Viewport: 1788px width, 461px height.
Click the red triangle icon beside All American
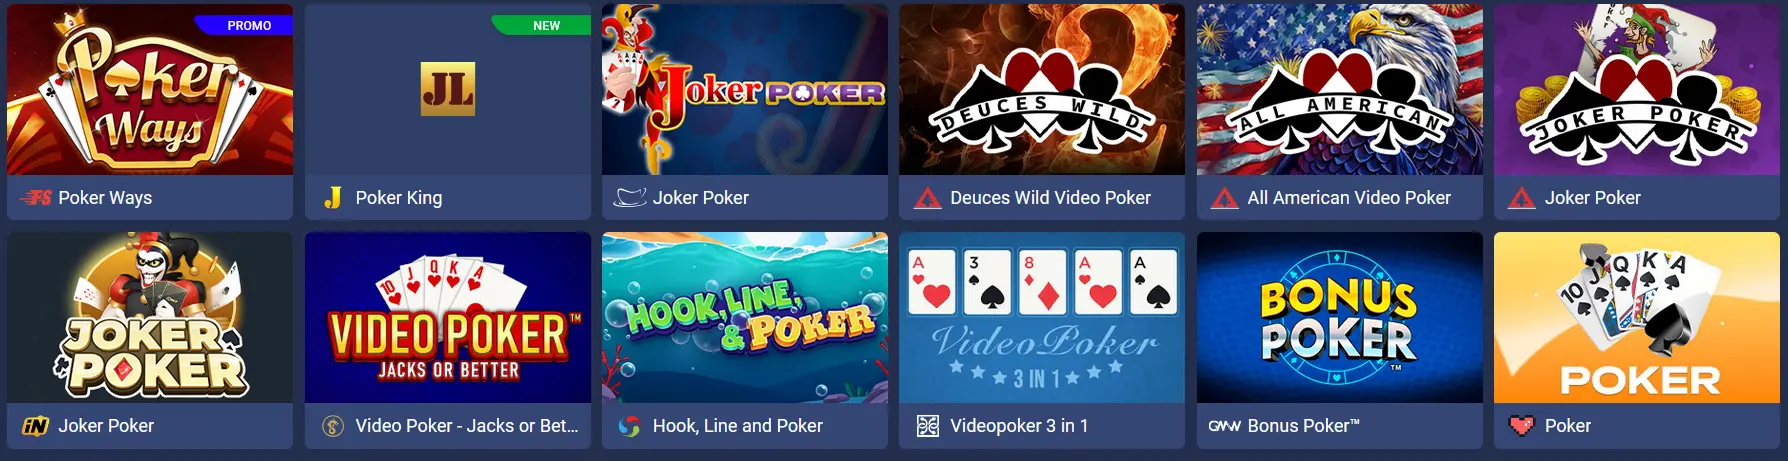(x=1224, y=198)
